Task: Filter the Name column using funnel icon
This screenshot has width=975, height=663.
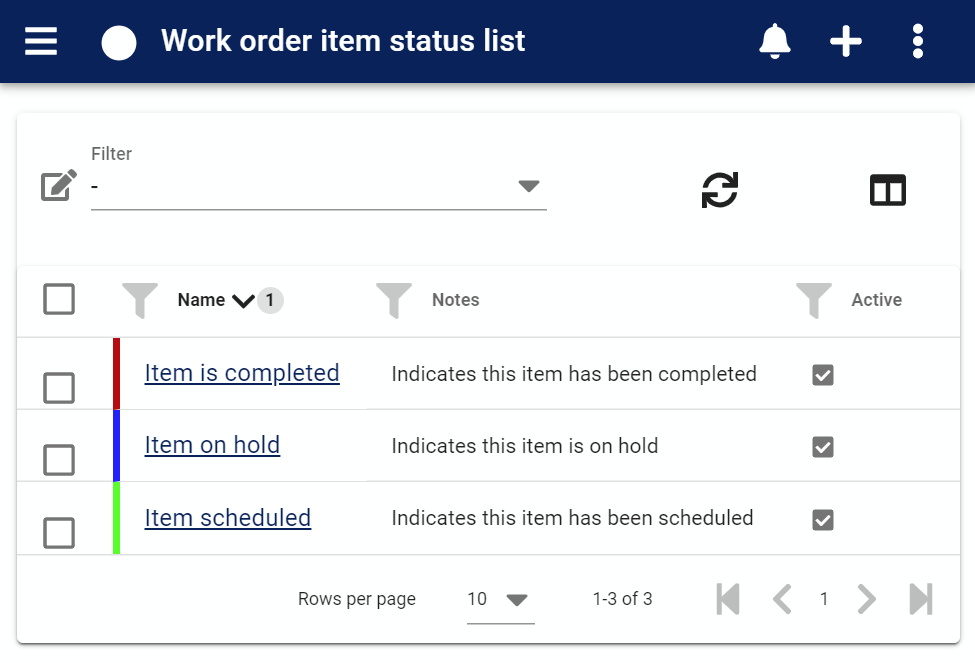Action: coord(140,300)
